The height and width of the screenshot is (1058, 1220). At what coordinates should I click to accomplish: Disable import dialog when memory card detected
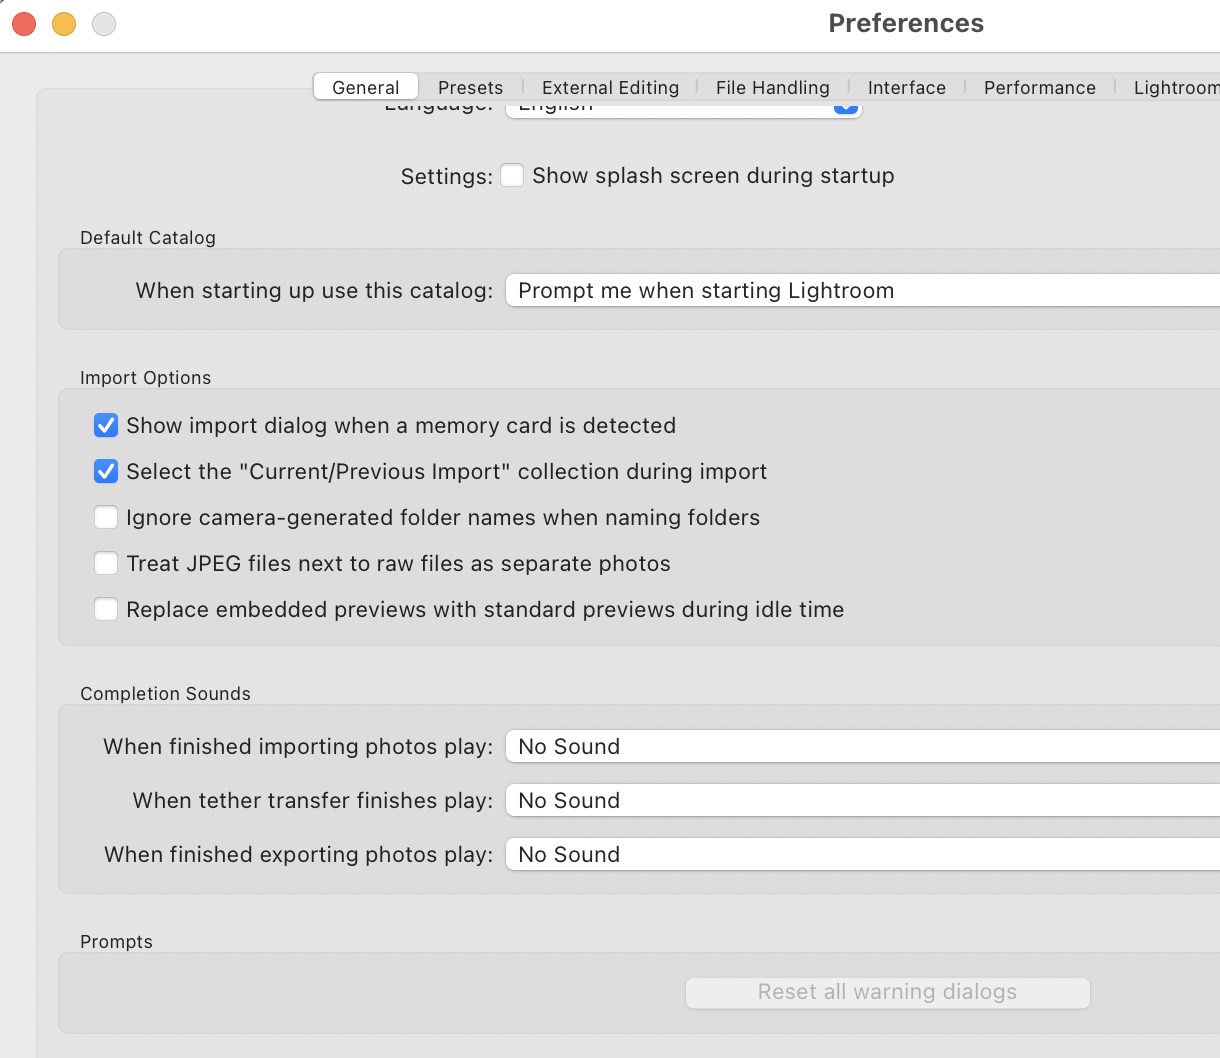click(106, 425)
